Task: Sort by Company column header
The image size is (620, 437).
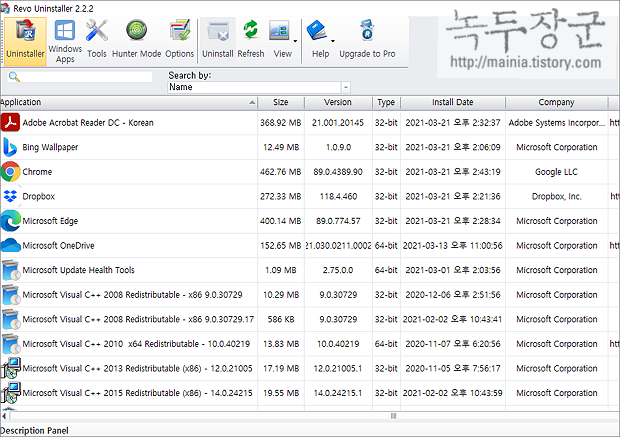Action: tap(556, 102)
